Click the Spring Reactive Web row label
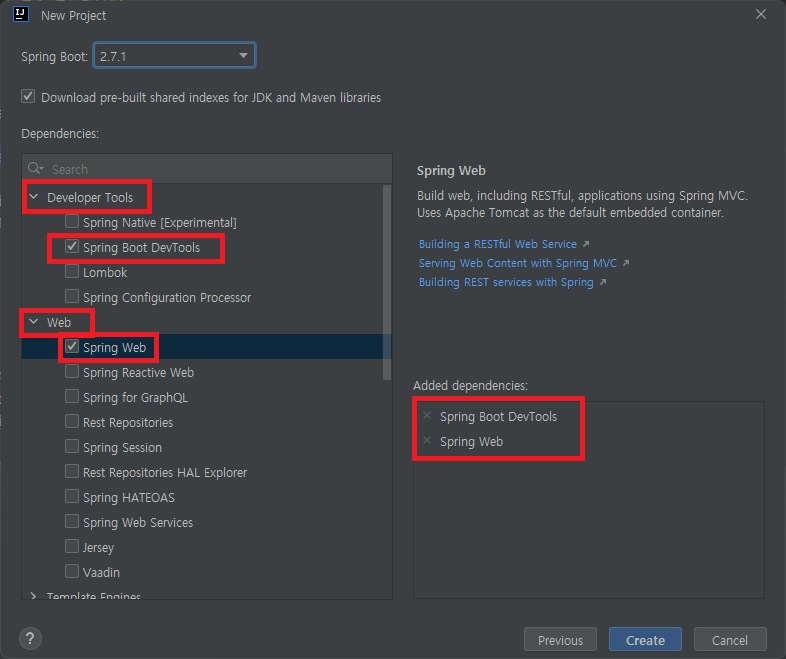The width and height of the screenshot is (786, 659). tap(138, 372)
